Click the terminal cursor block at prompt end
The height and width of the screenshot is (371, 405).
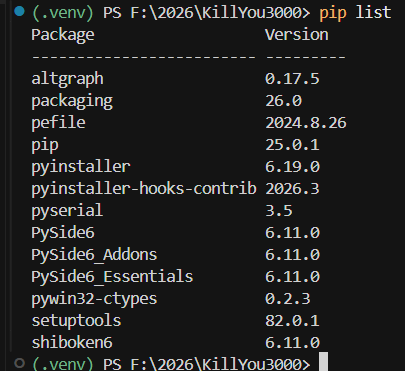tap(323, 362)
